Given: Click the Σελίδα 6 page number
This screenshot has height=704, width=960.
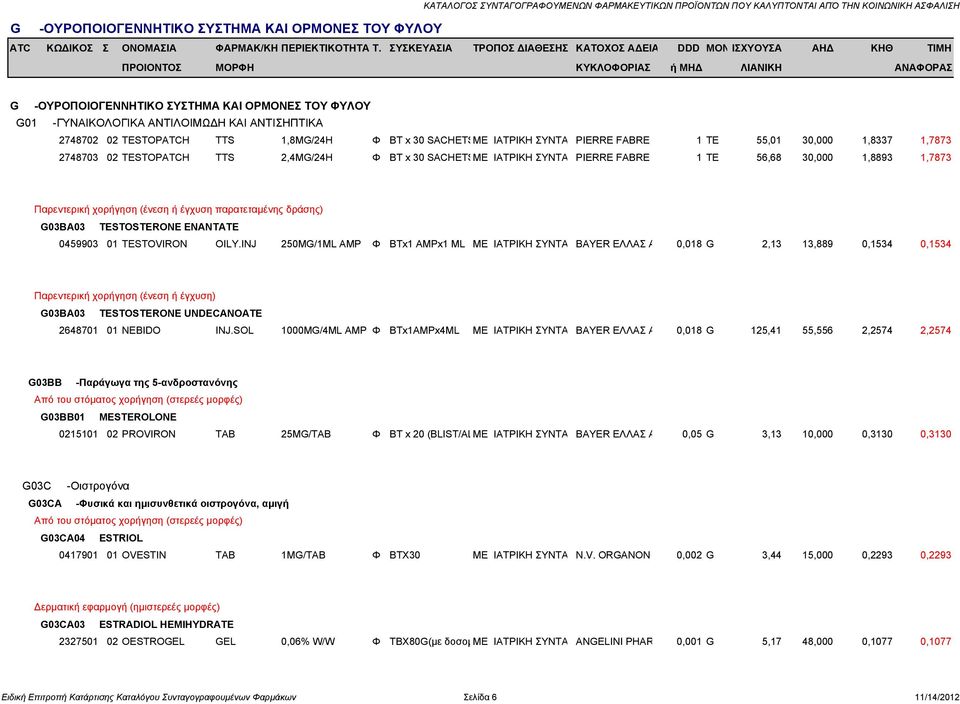Looking at the screenshot, I should point(480,697).
